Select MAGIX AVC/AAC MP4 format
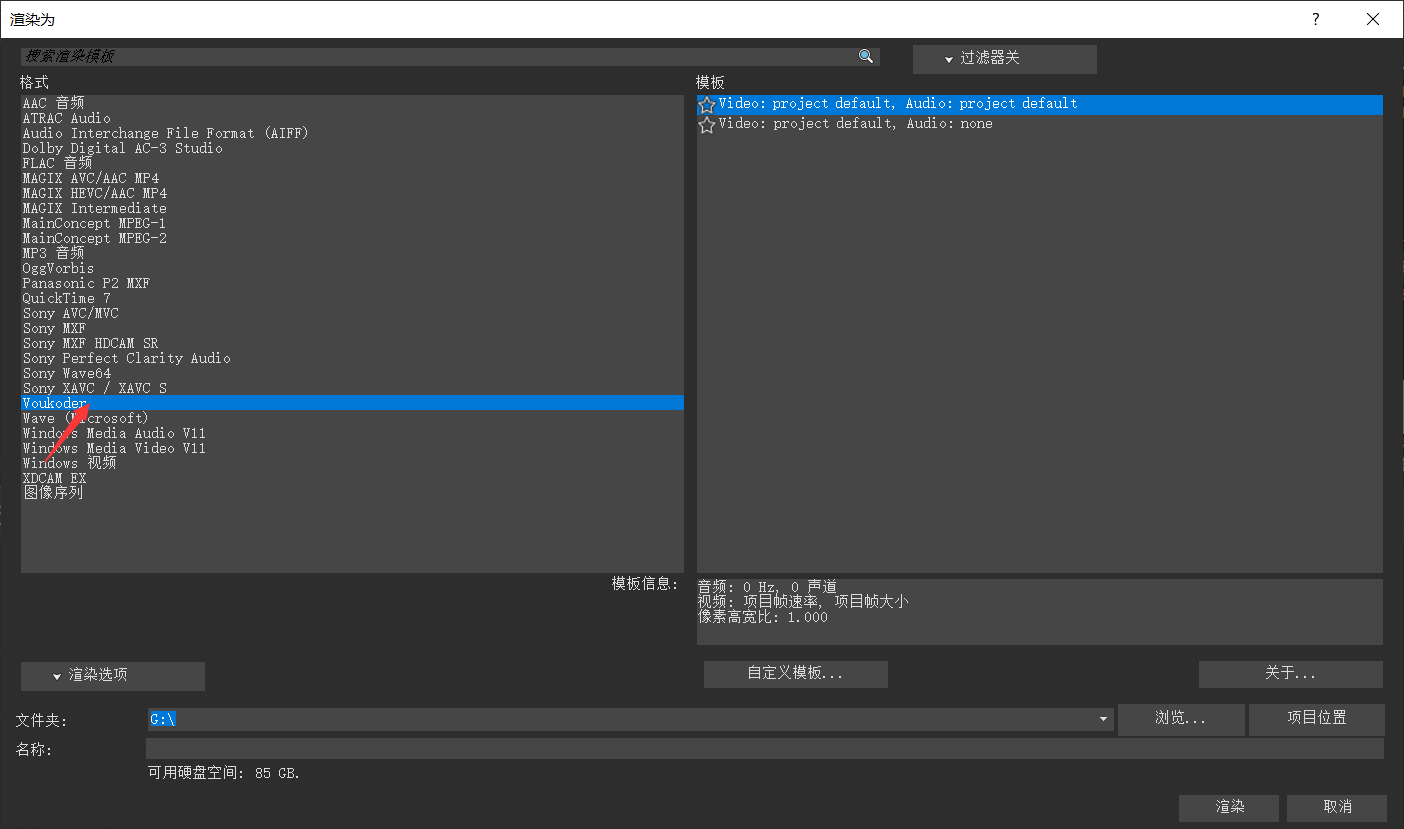This screenshot has height=829, width=1404. click(x=352, y=178)
